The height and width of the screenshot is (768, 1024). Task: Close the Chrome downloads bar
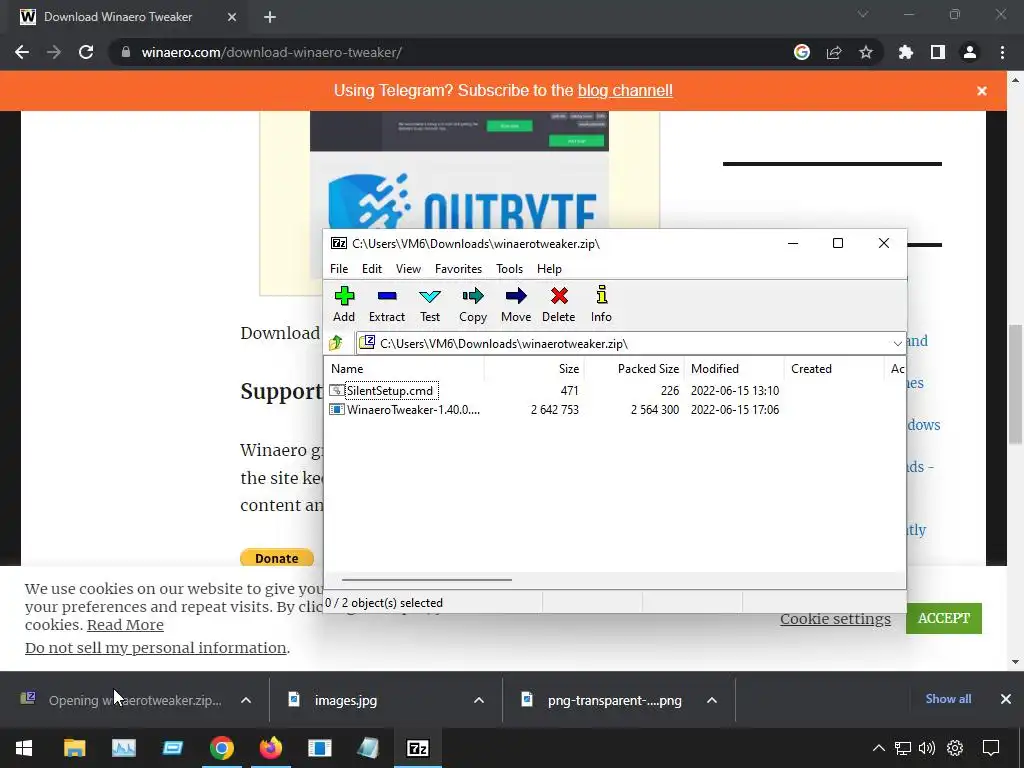point(1006,699)
